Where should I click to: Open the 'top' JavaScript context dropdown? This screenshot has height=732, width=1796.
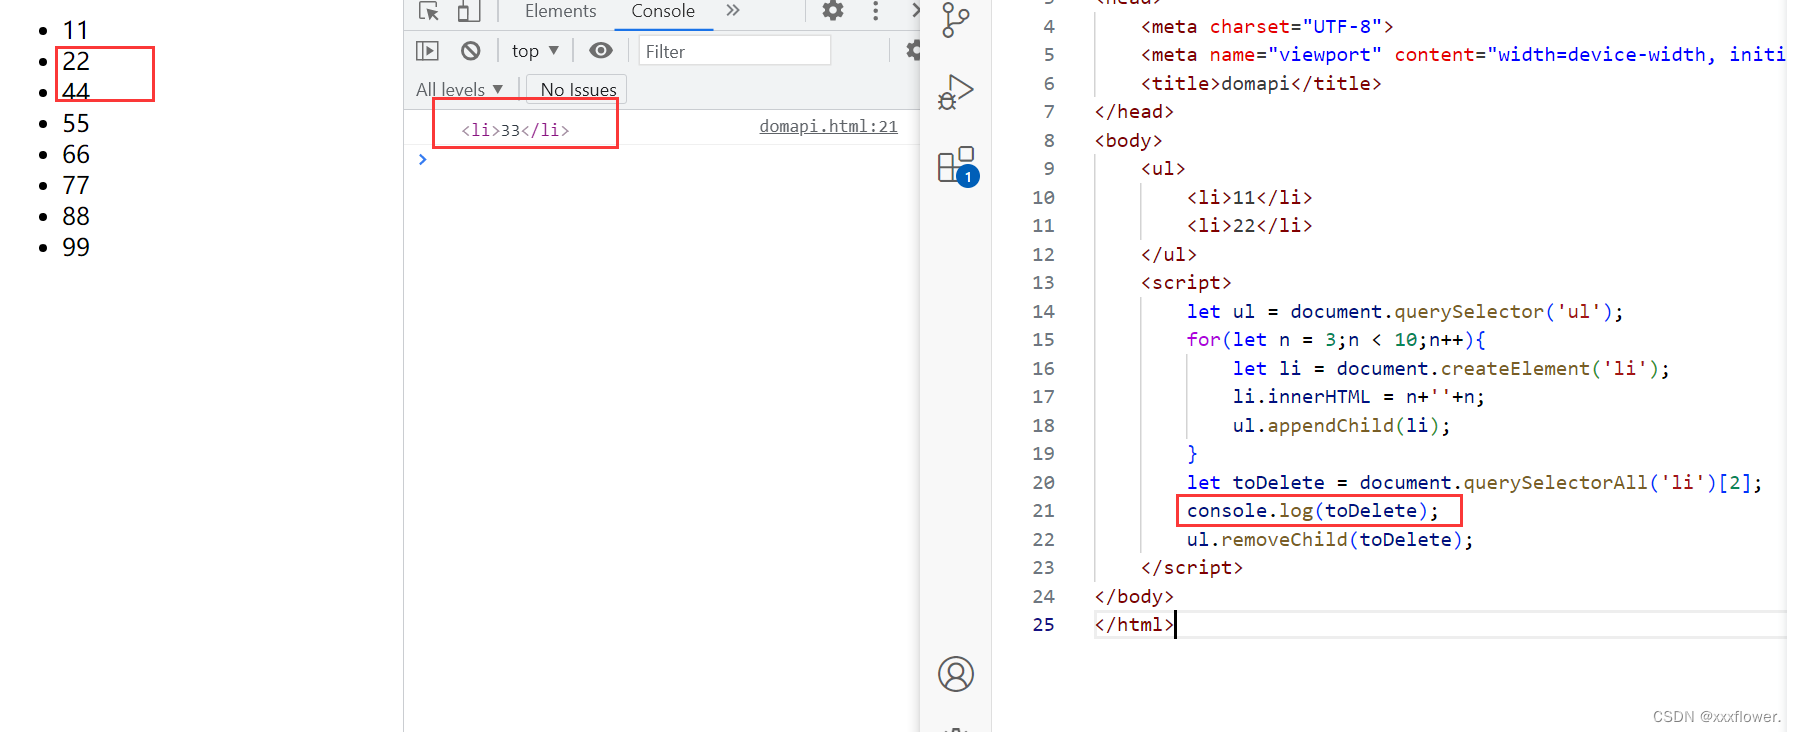535,51
